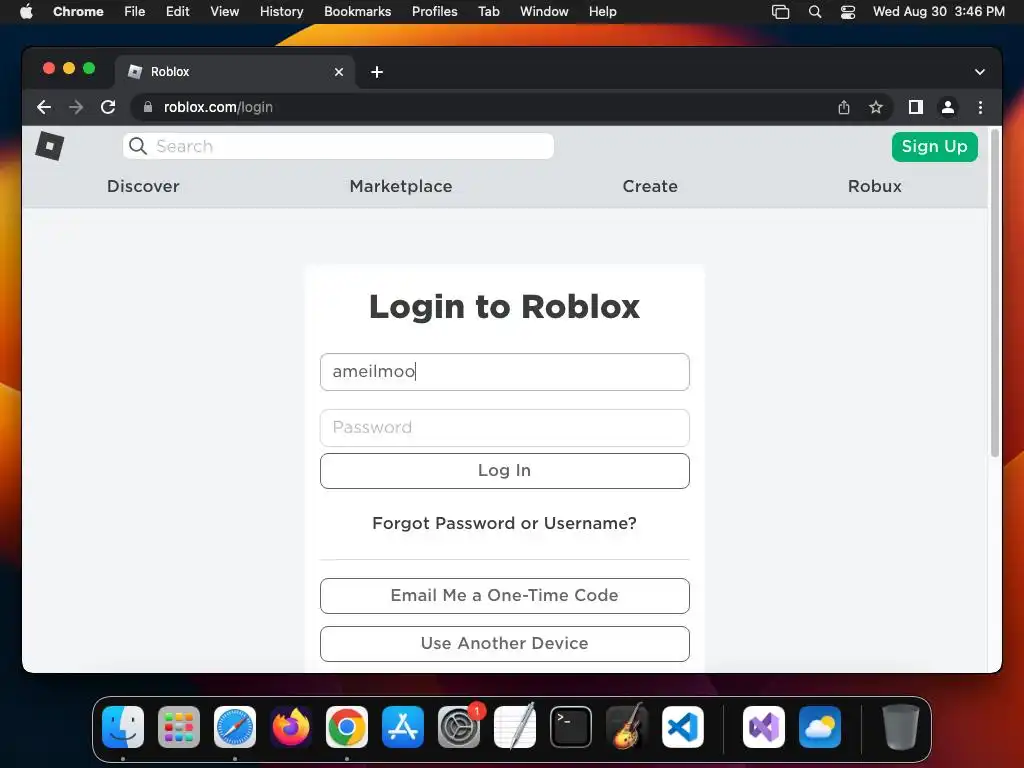Open TextEdit from the Dock
Image resolution: width=1024 pixels, height=768 pixels.
[515, 727]
